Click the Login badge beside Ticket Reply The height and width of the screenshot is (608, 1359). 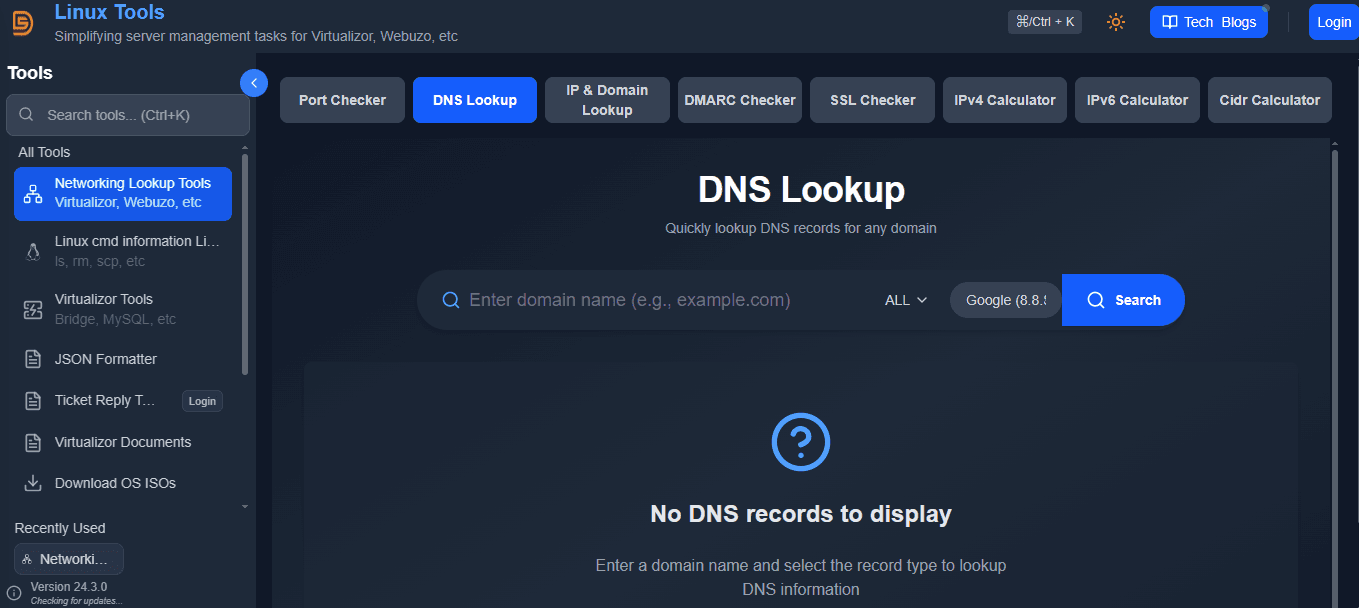202,401
